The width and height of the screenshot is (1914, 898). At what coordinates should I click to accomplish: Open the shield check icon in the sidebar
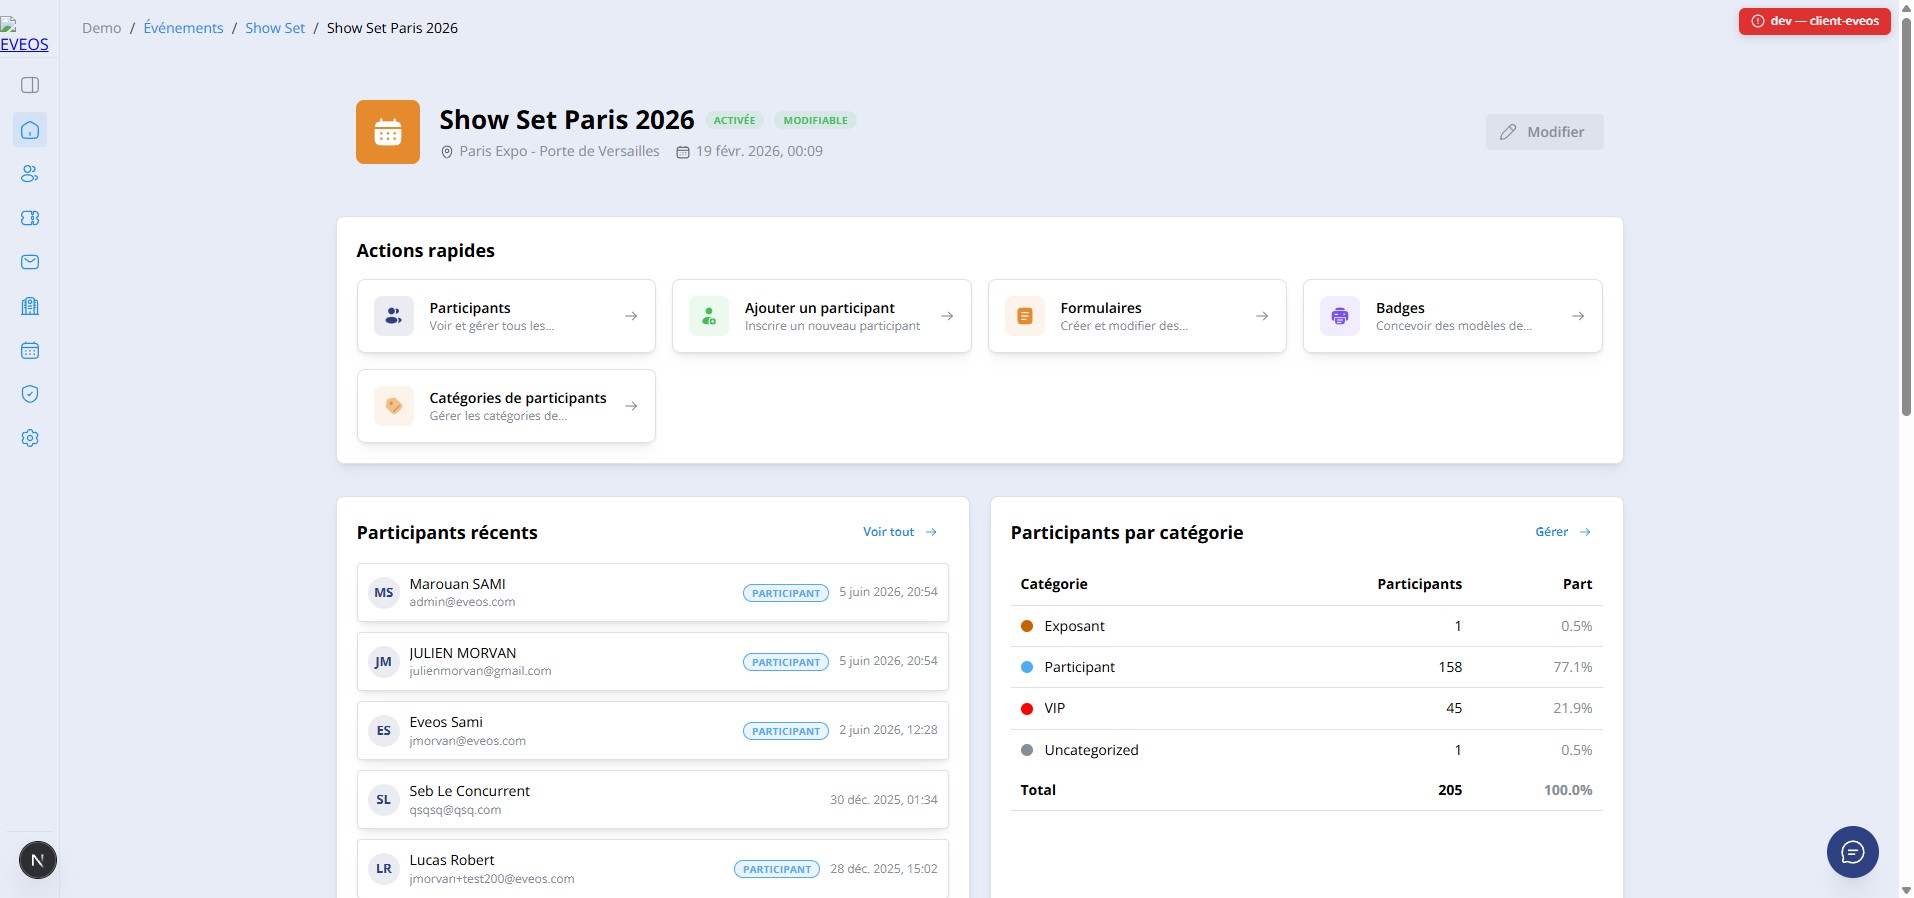coord(30,394)
